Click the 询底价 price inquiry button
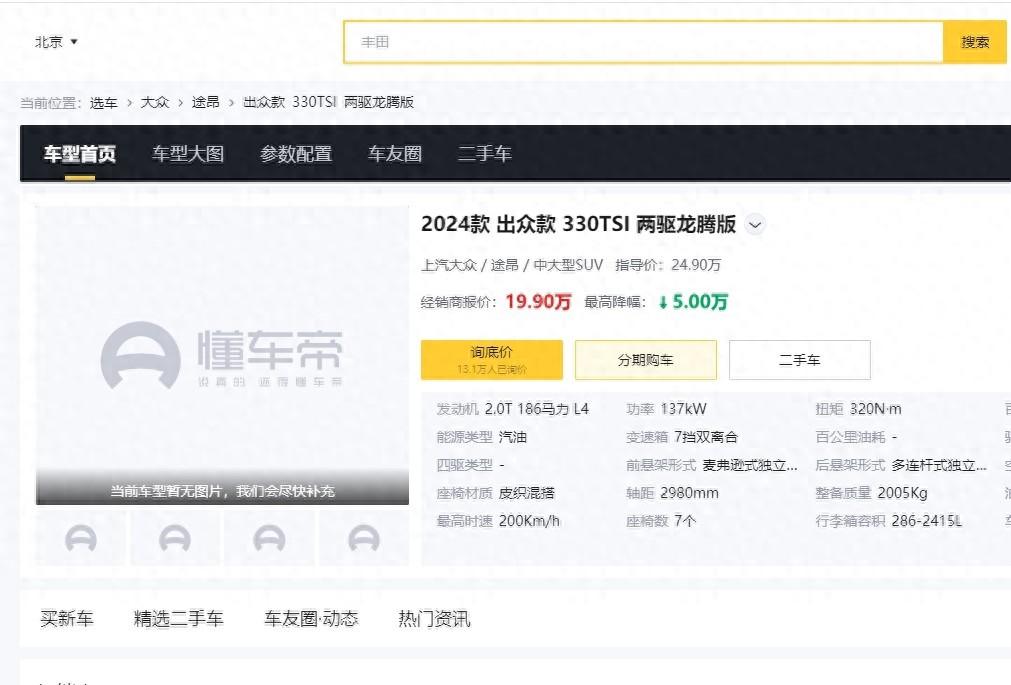1011x685 pixels. [x=491, y=359]
